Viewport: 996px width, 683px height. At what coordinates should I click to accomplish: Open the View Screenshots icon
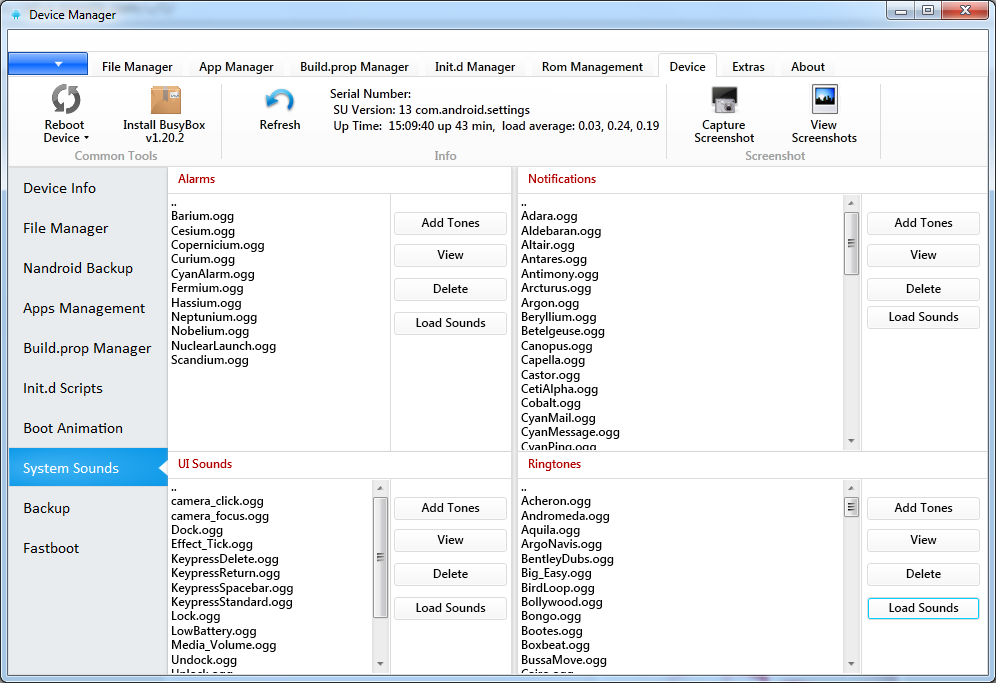tap(824, 100)
